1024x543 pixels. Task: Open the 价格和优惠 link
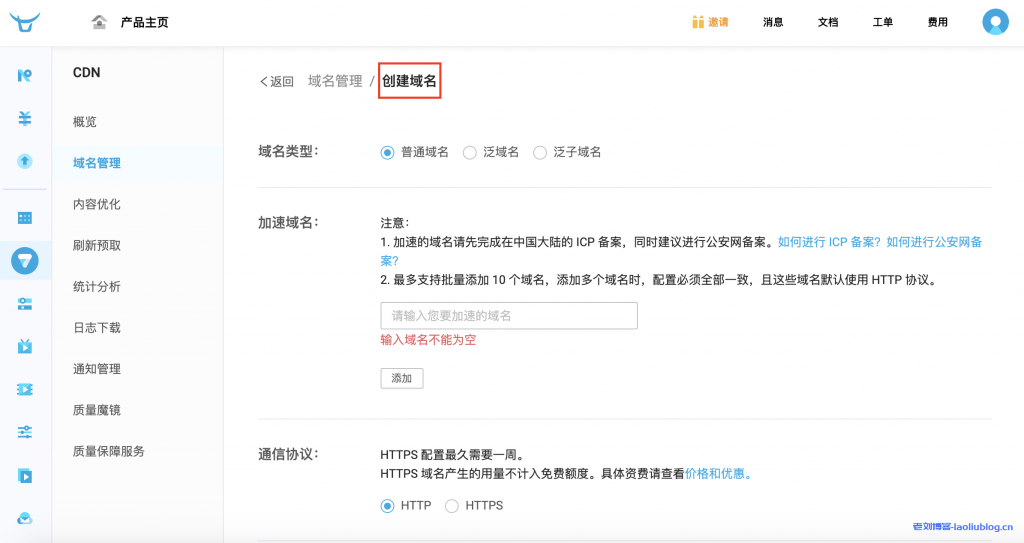point(718,474)
